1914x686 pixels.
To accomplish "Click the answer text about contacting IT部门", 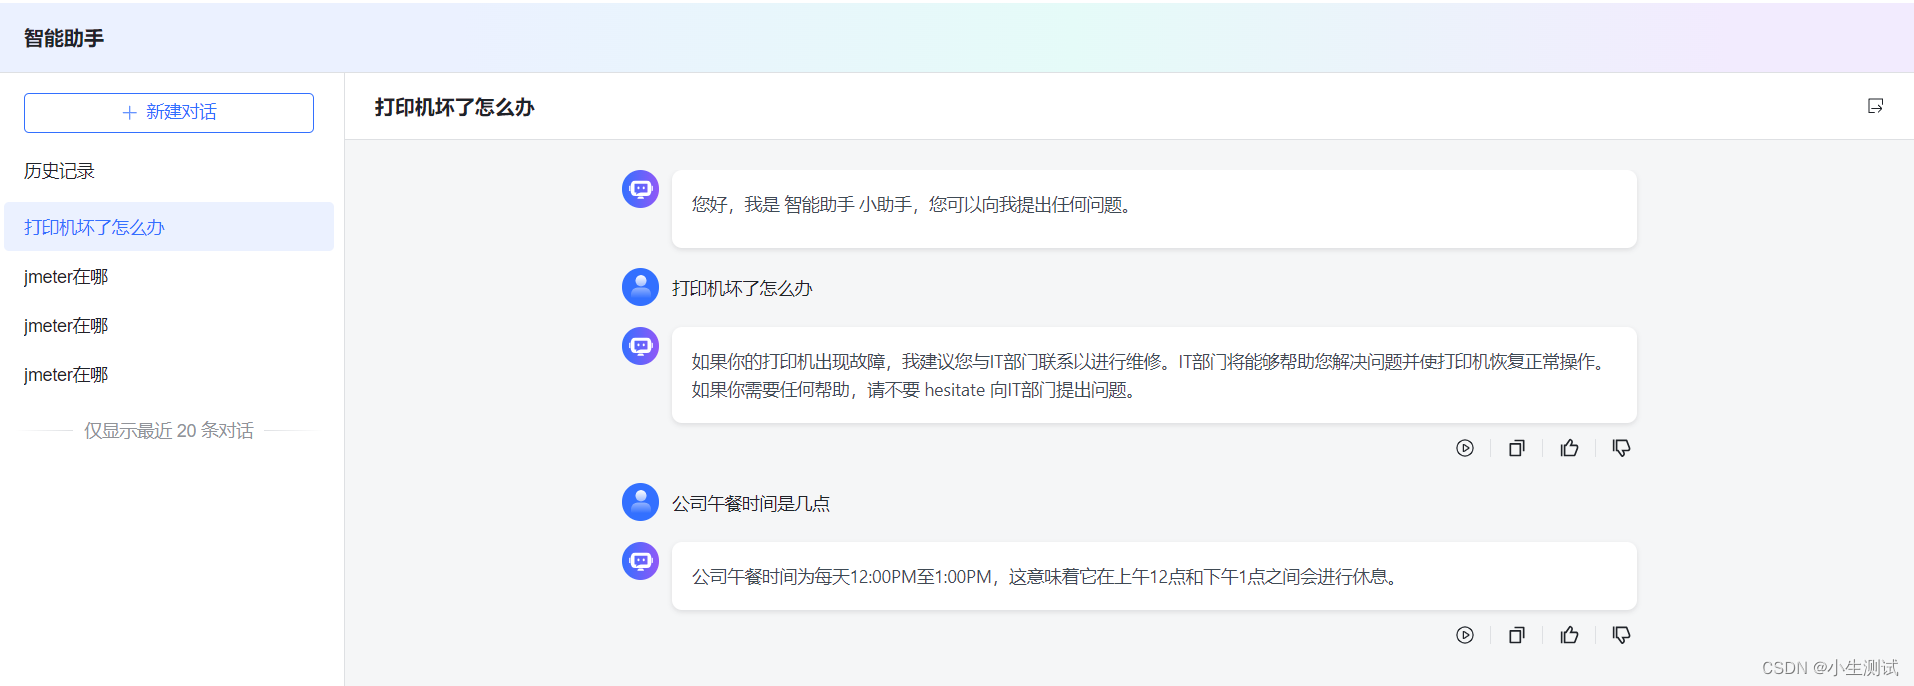I will tap(1151, 375).
